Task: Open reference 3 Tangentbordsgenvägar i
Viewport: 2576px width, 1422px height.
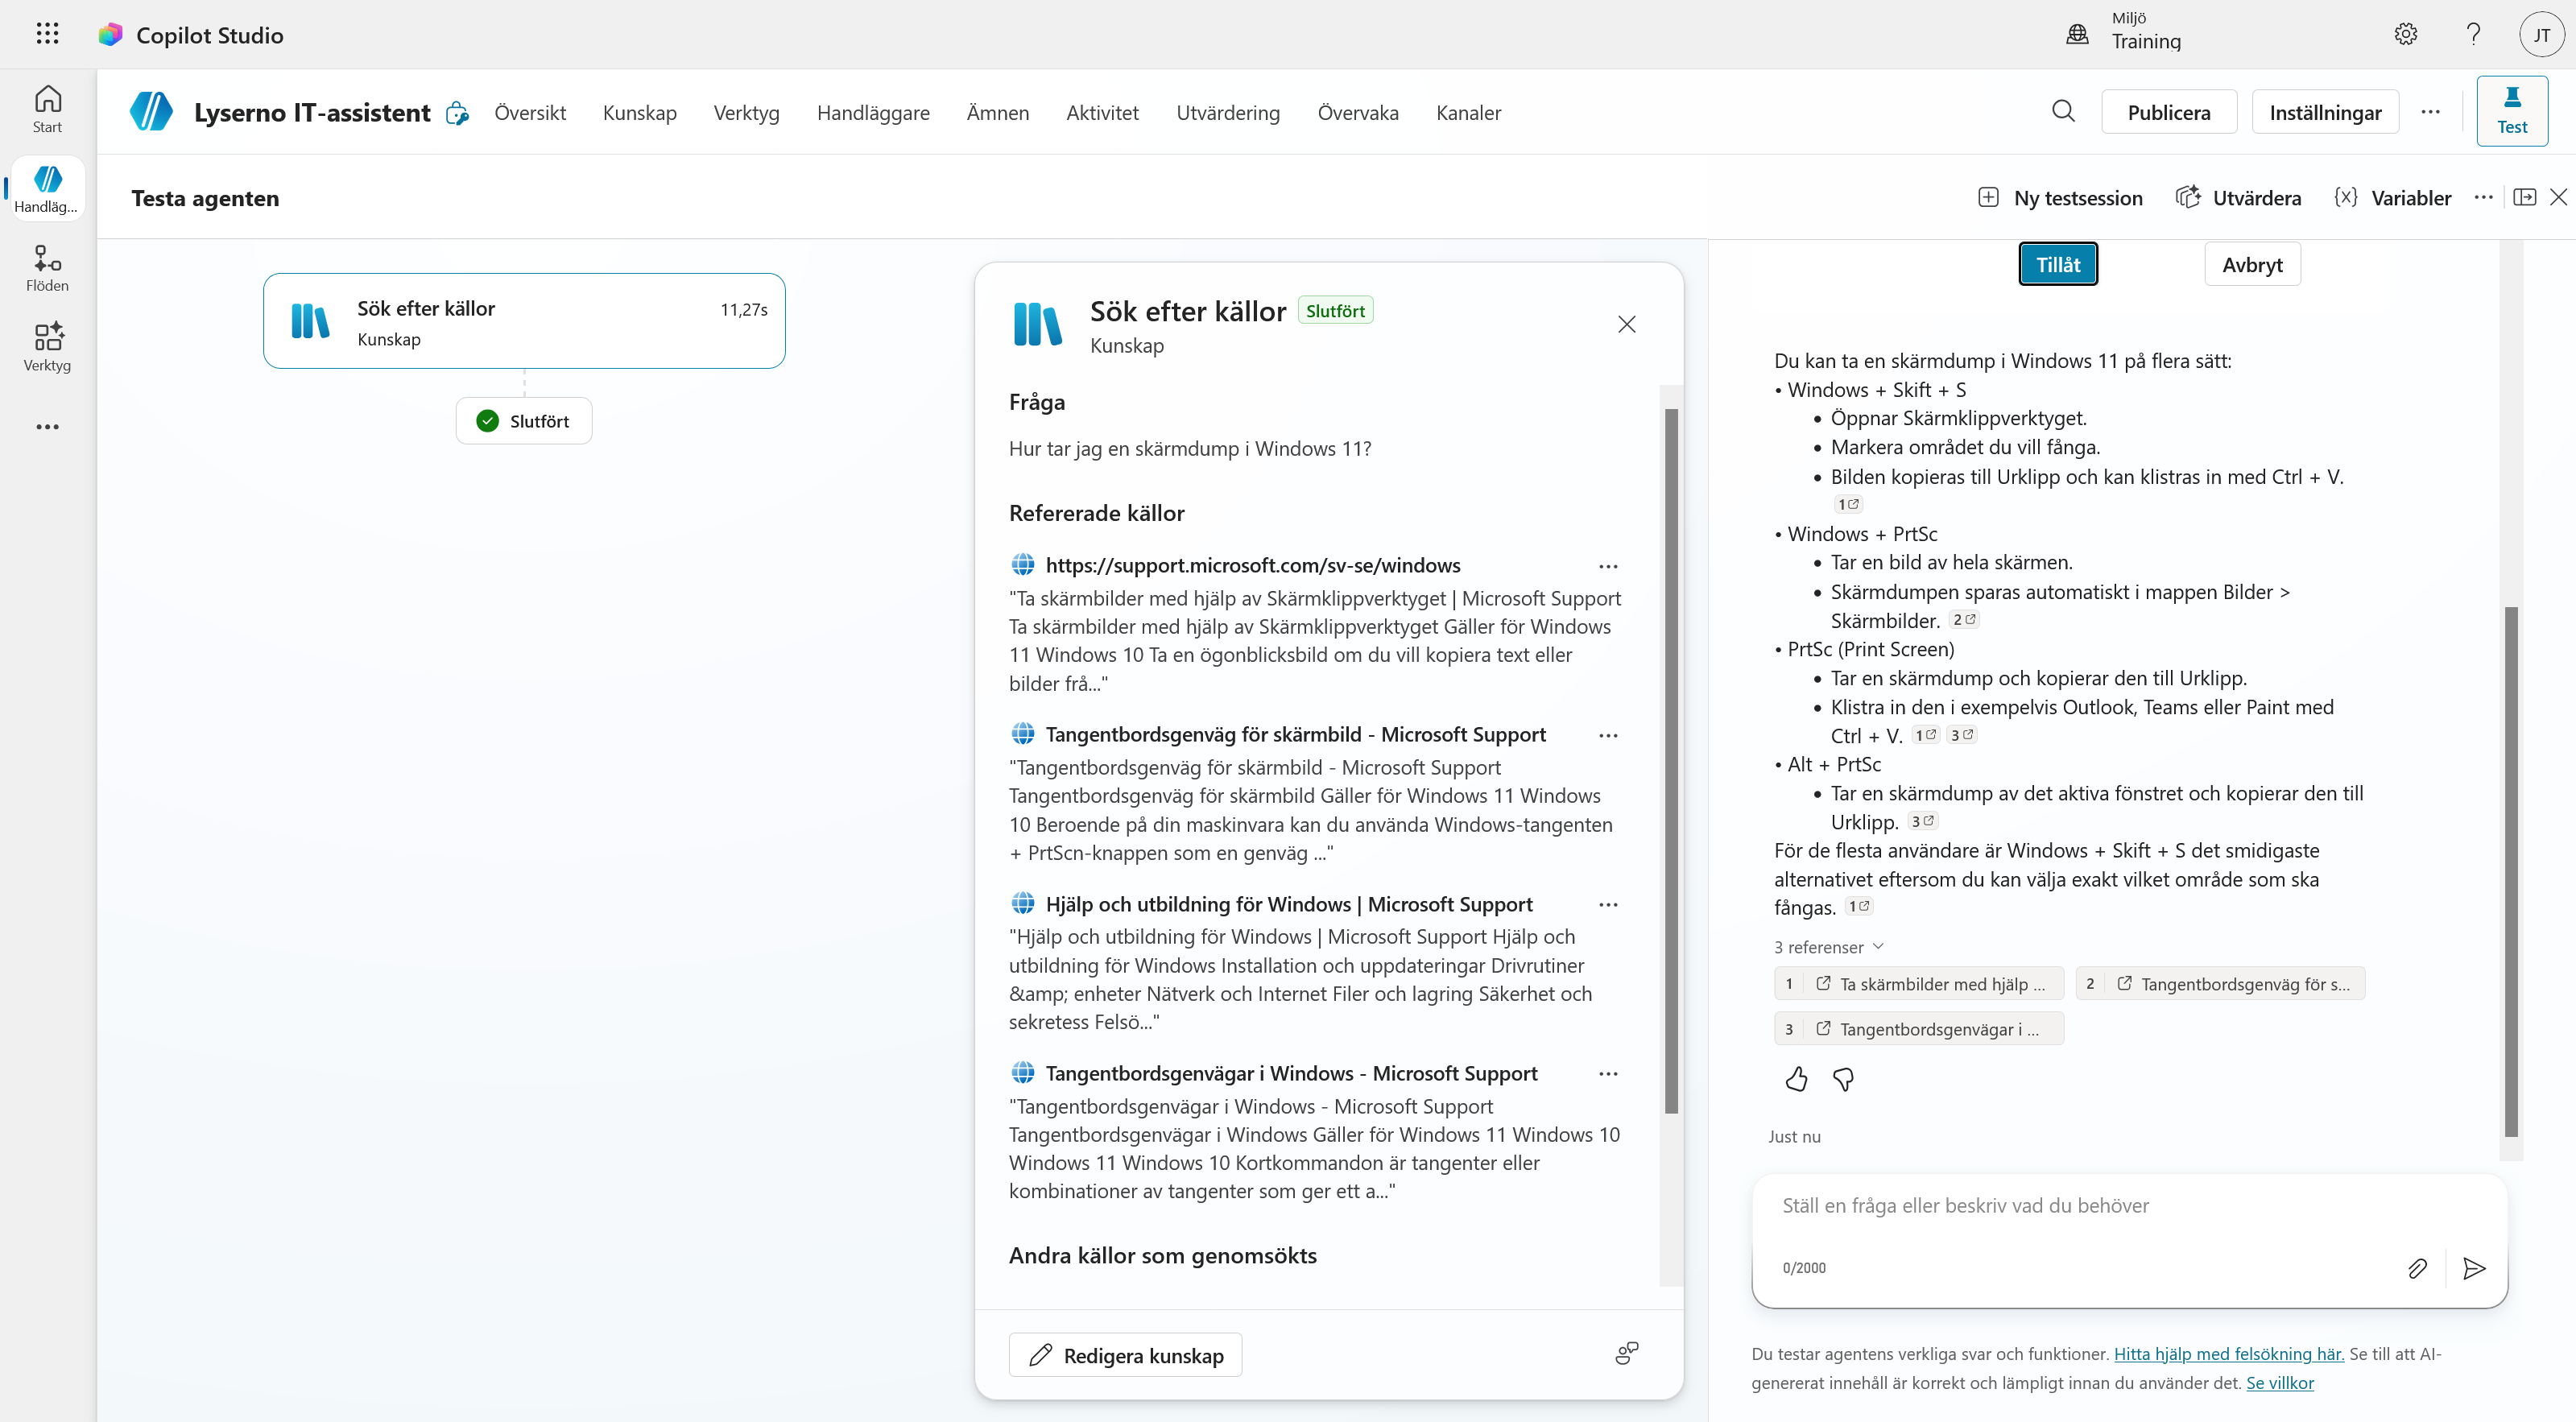Action: click(x=1919, y=1029)
